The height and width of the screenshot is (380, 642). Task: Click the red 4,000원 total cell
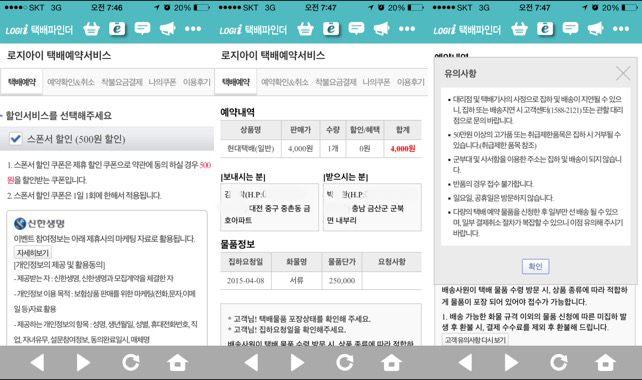(403, 149)
